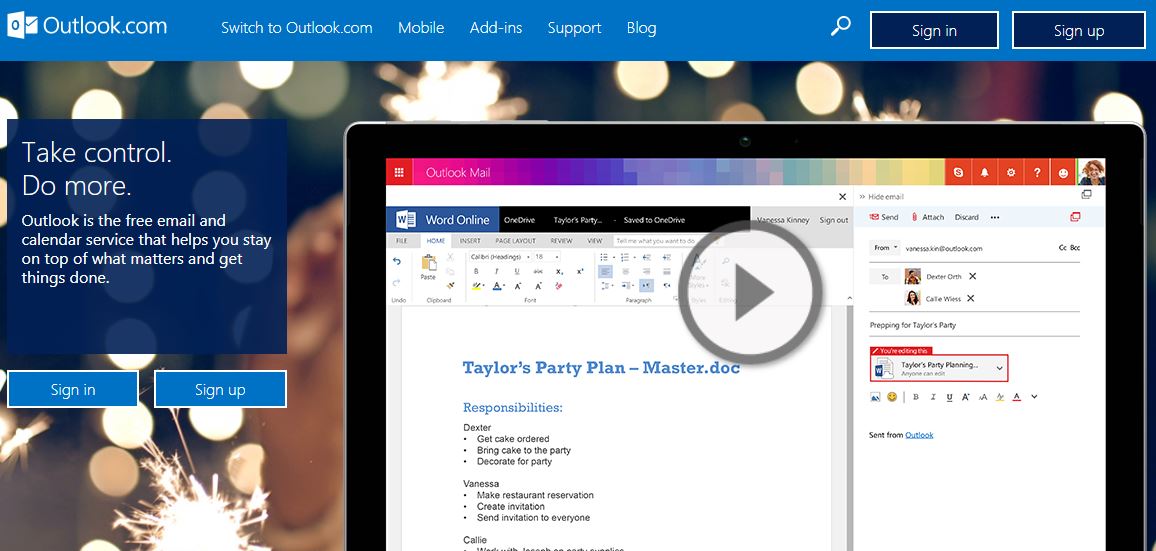Click the Undo arrow in Word ribbon
Screen dimensions: 1156x551
[x=397, y=261]
